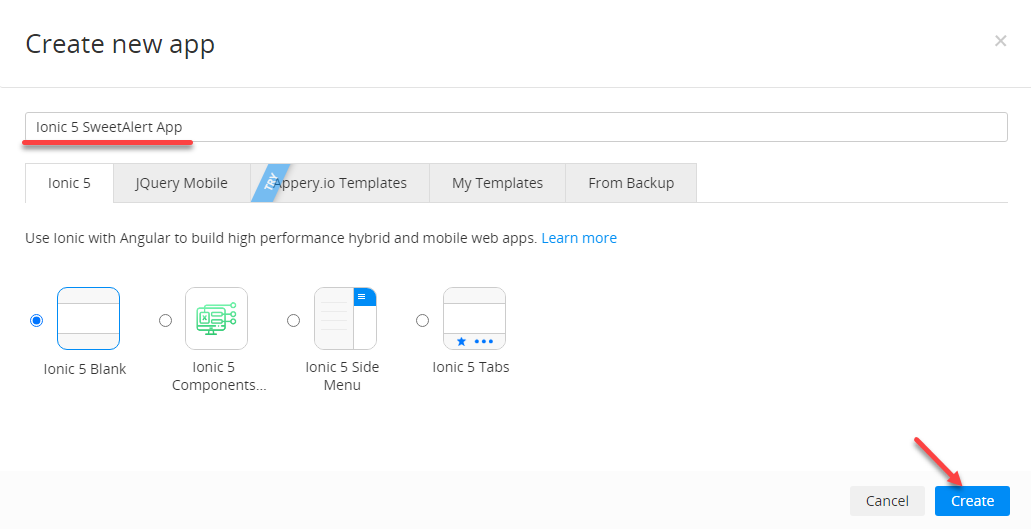Click the Ionic 5 Side Menu icon
Viewport: 1031px width, 529px height.
click(345, 319)
